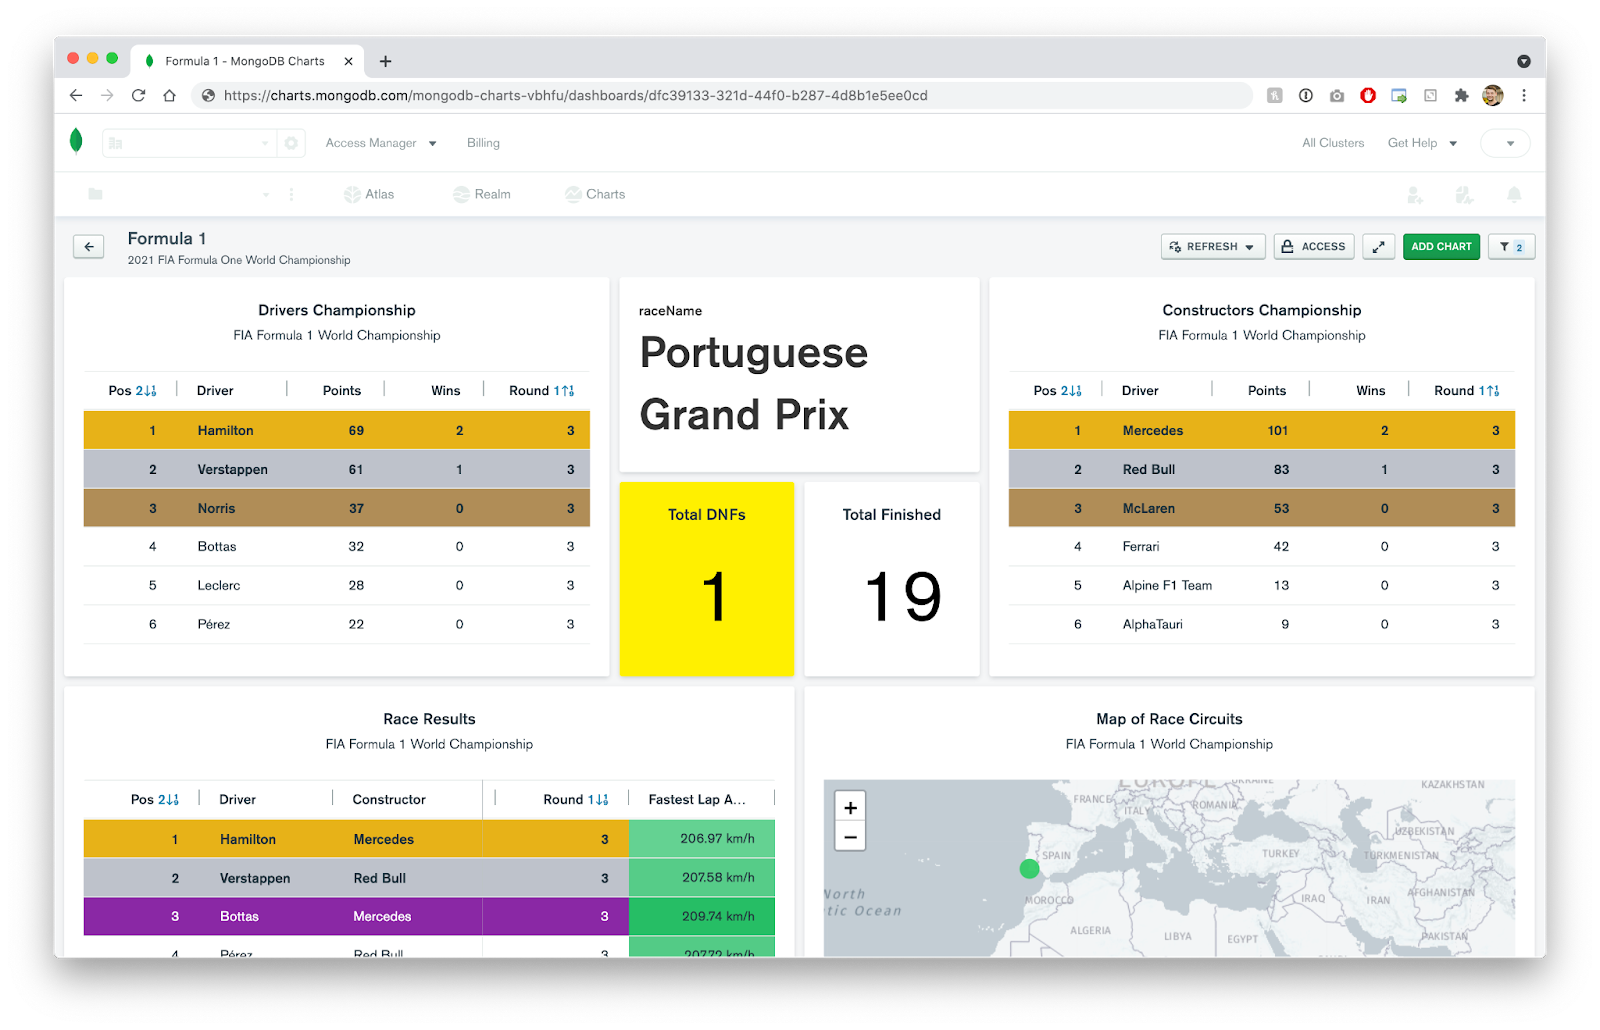Open the dashboard filters funnel button
This screenshot has height=1030, width=1600.
tap(1511, 247)
